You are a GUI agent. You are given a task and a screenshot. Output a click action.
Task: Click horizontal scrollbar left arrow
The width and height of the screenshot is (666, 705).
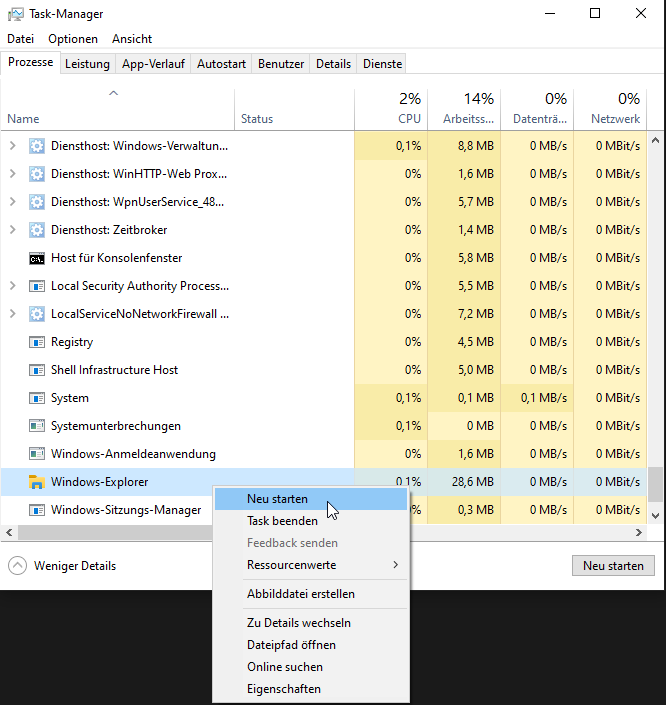pyautogui.click(x=9, y=532)
